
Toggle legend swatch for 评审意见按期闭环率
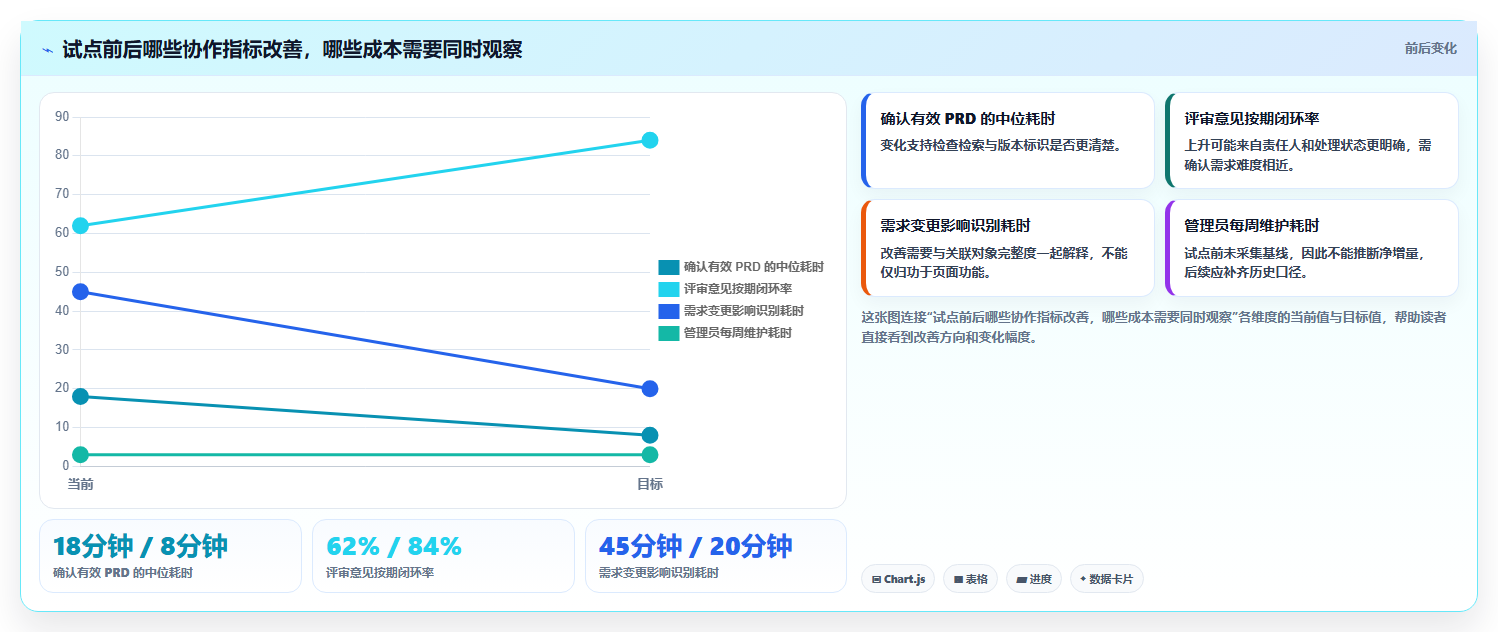pos(668,289)
